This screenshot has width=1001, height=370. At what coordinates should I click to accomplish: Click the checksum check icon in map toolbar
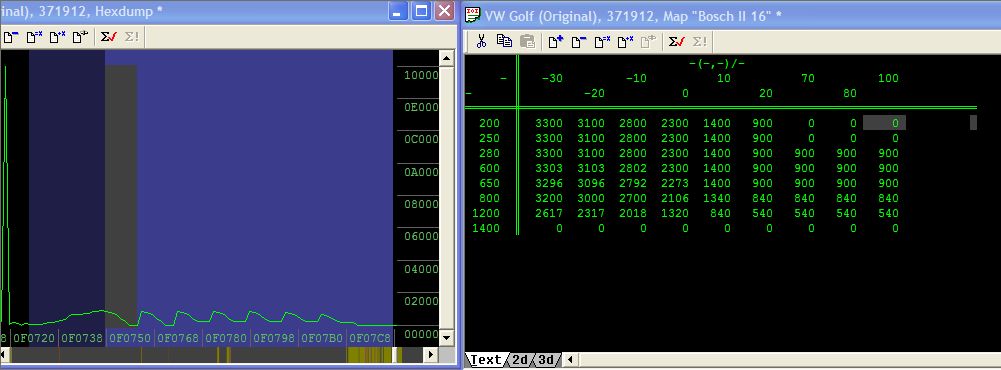click(677, 41)
